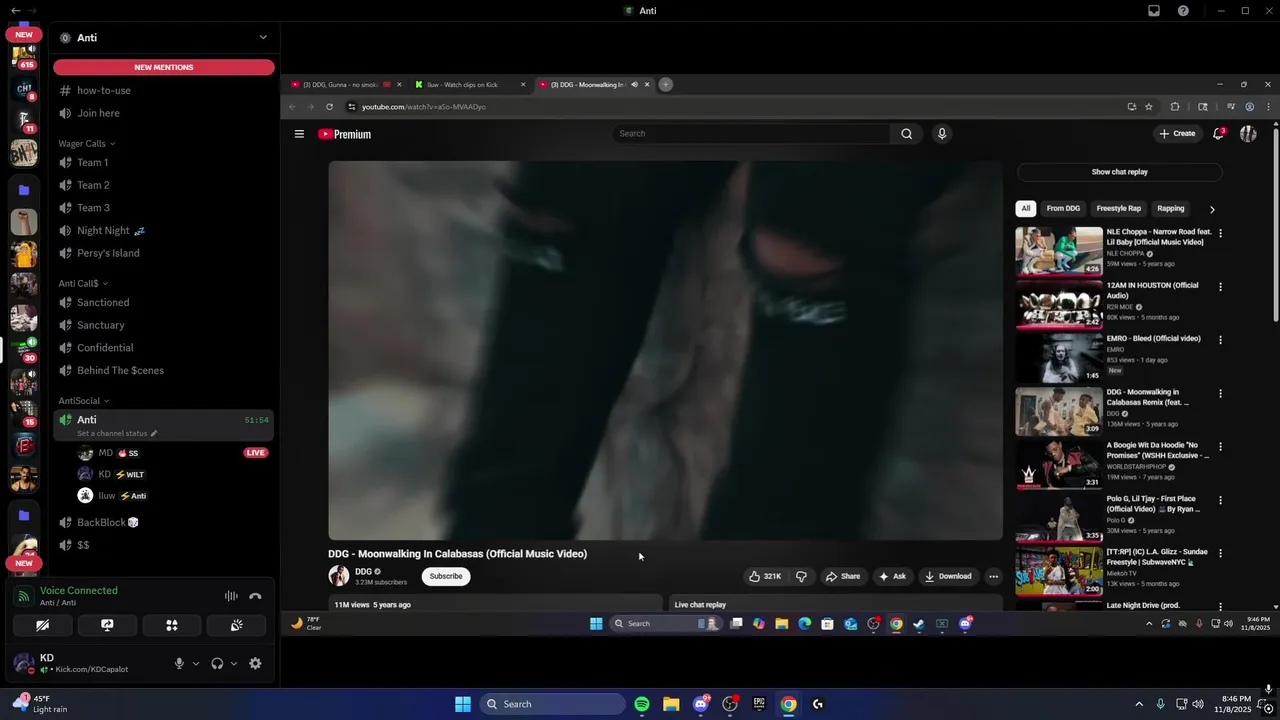Screen dimensions: 1280x720
Task: Open Spotify from the Windows taskbar
Action: tap(642, 704)
